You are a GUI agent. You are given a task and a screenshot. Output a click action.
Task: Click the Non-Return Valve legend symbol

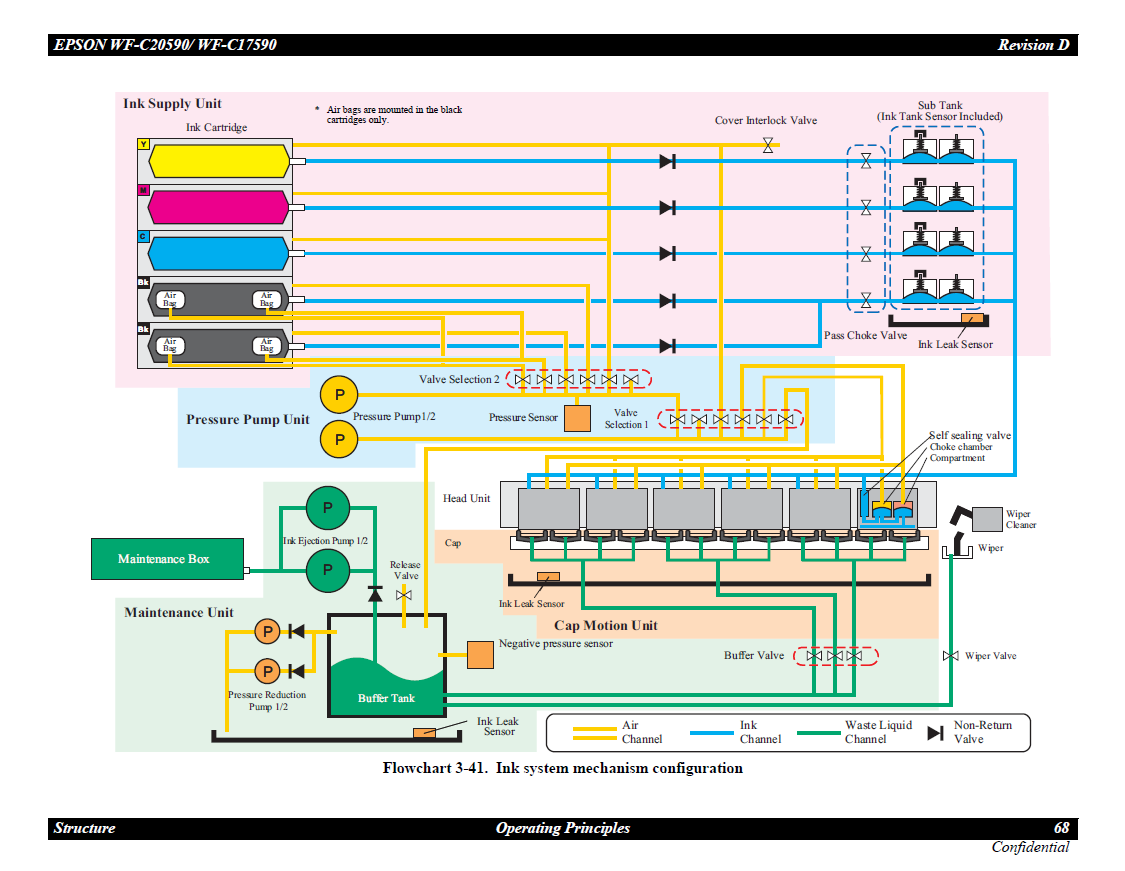[935, 733]
